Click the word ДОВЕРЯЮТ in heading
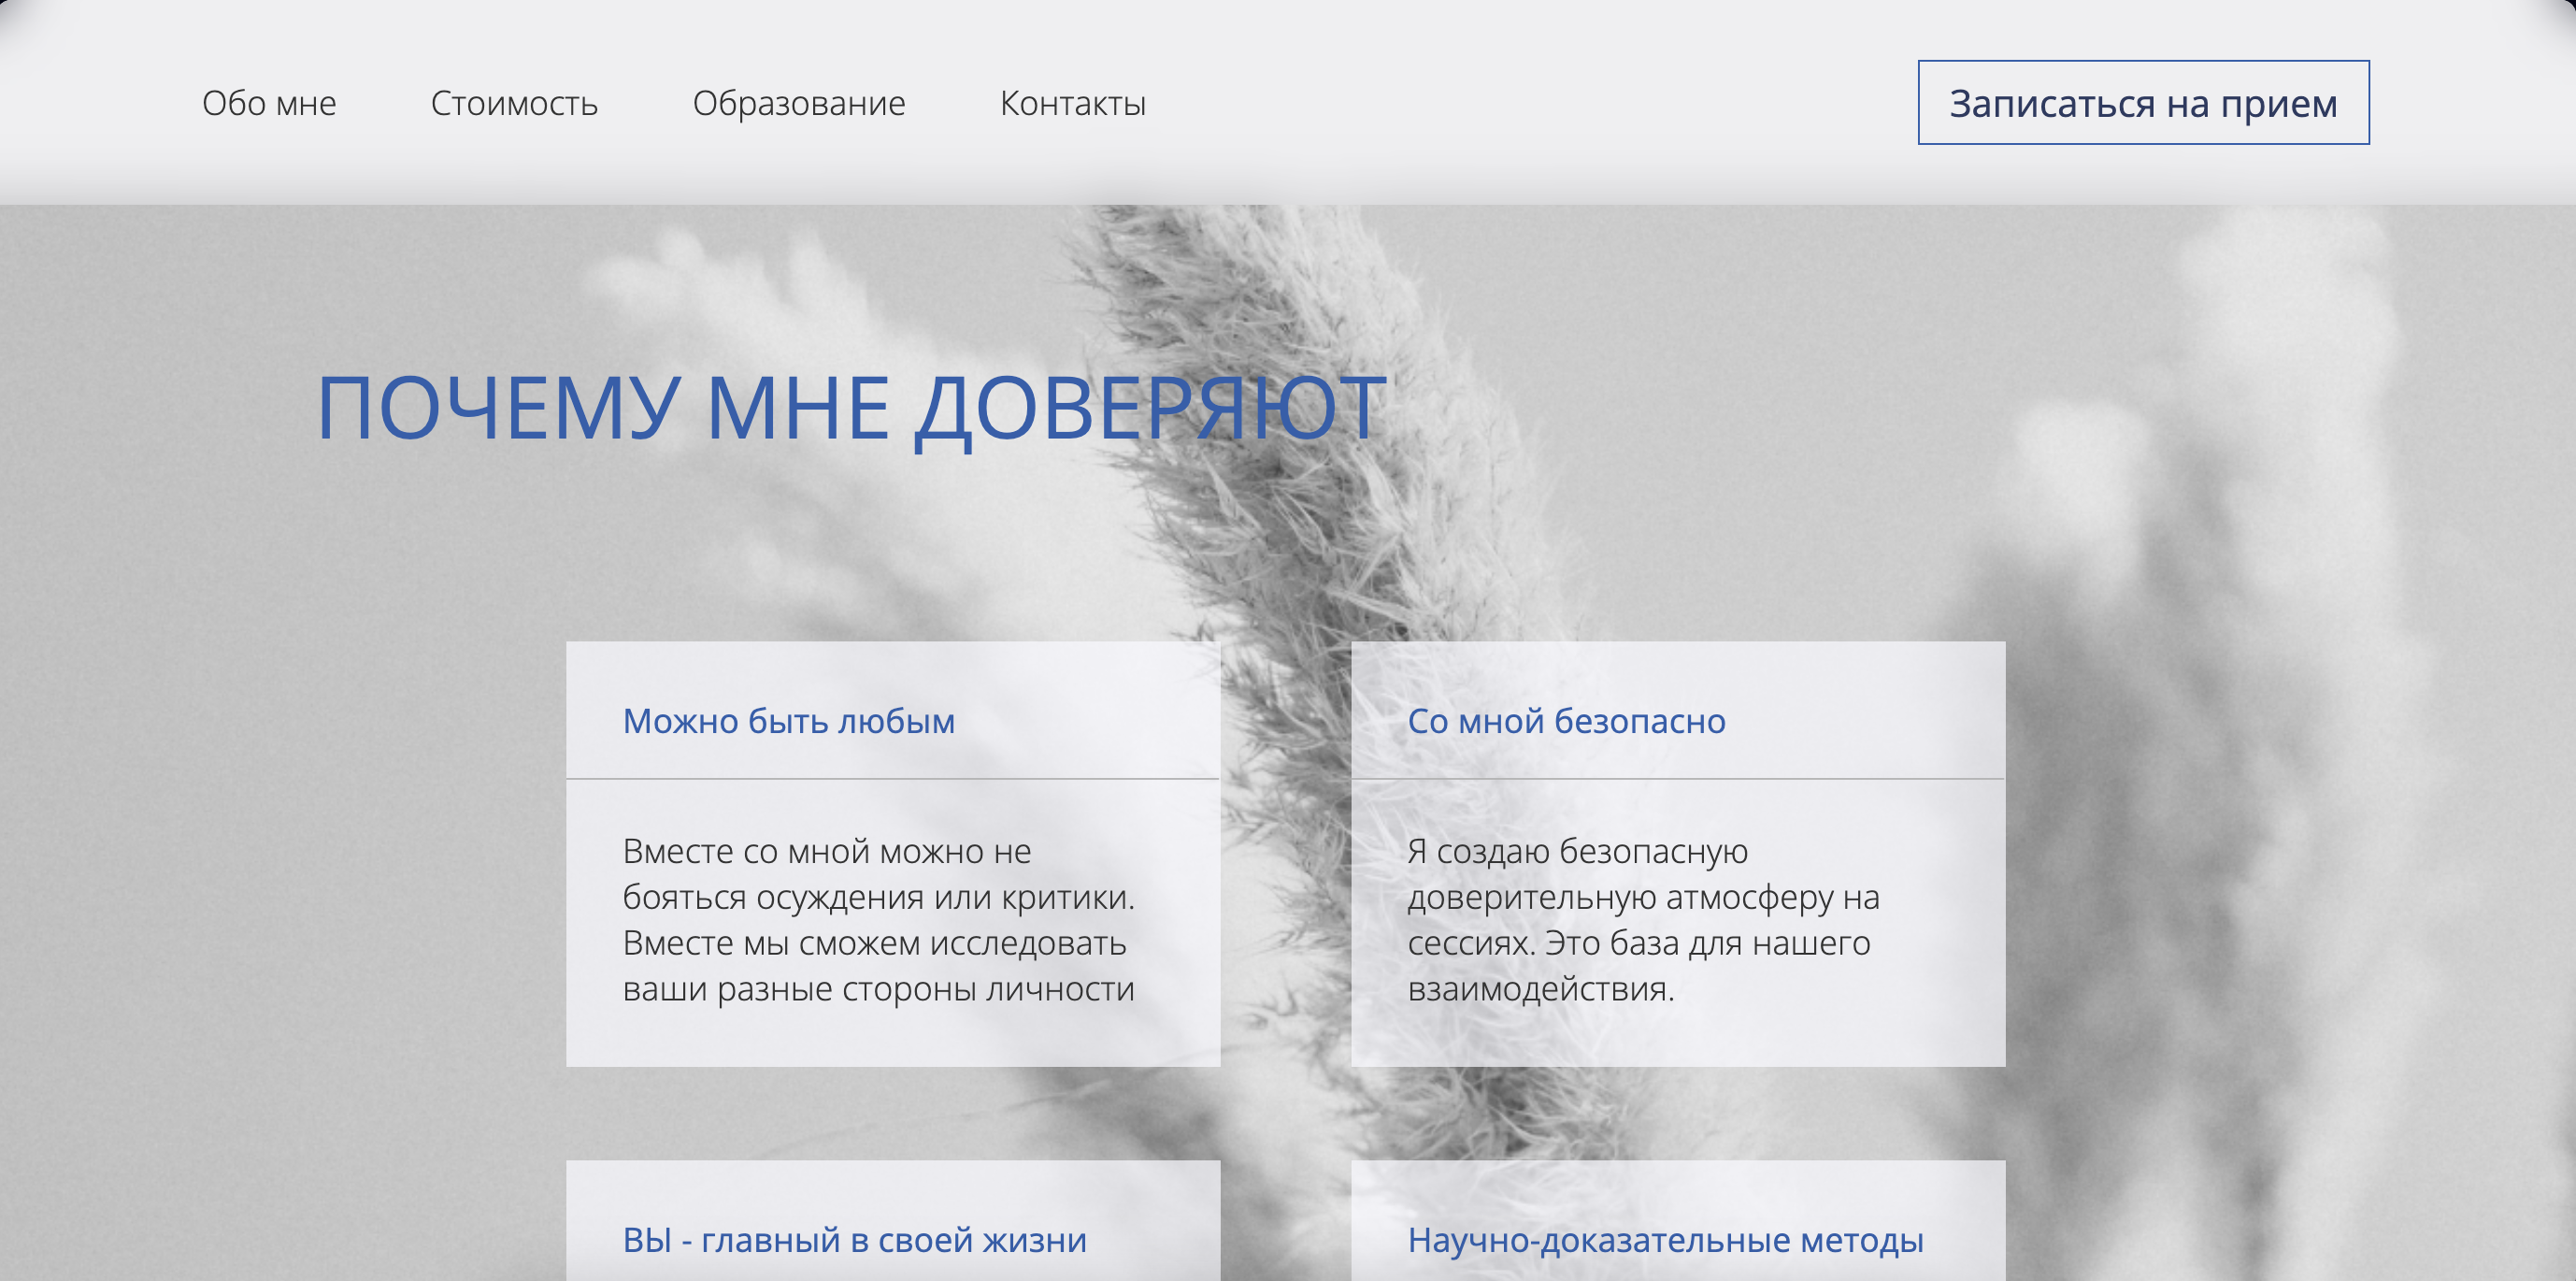 tap(1150, 408)
